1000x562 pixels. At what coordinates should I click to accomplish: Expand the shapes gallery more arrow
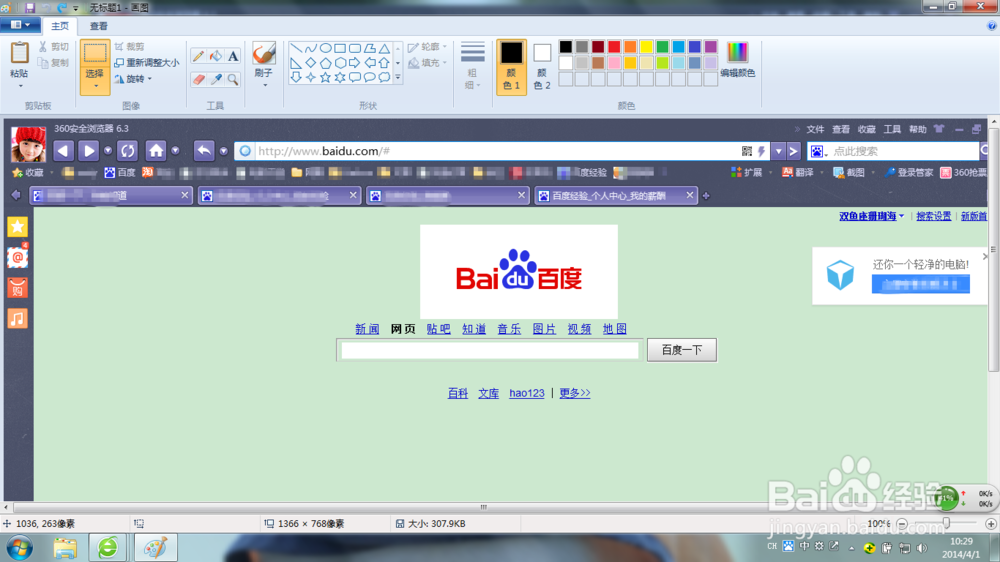click(x=398, y=77)
